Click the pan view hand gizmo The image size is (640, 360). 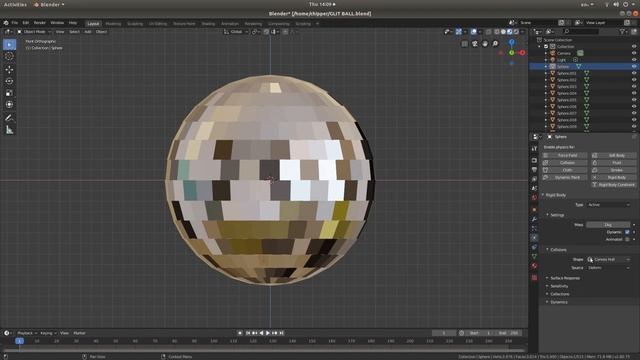[x=485, y=44]
